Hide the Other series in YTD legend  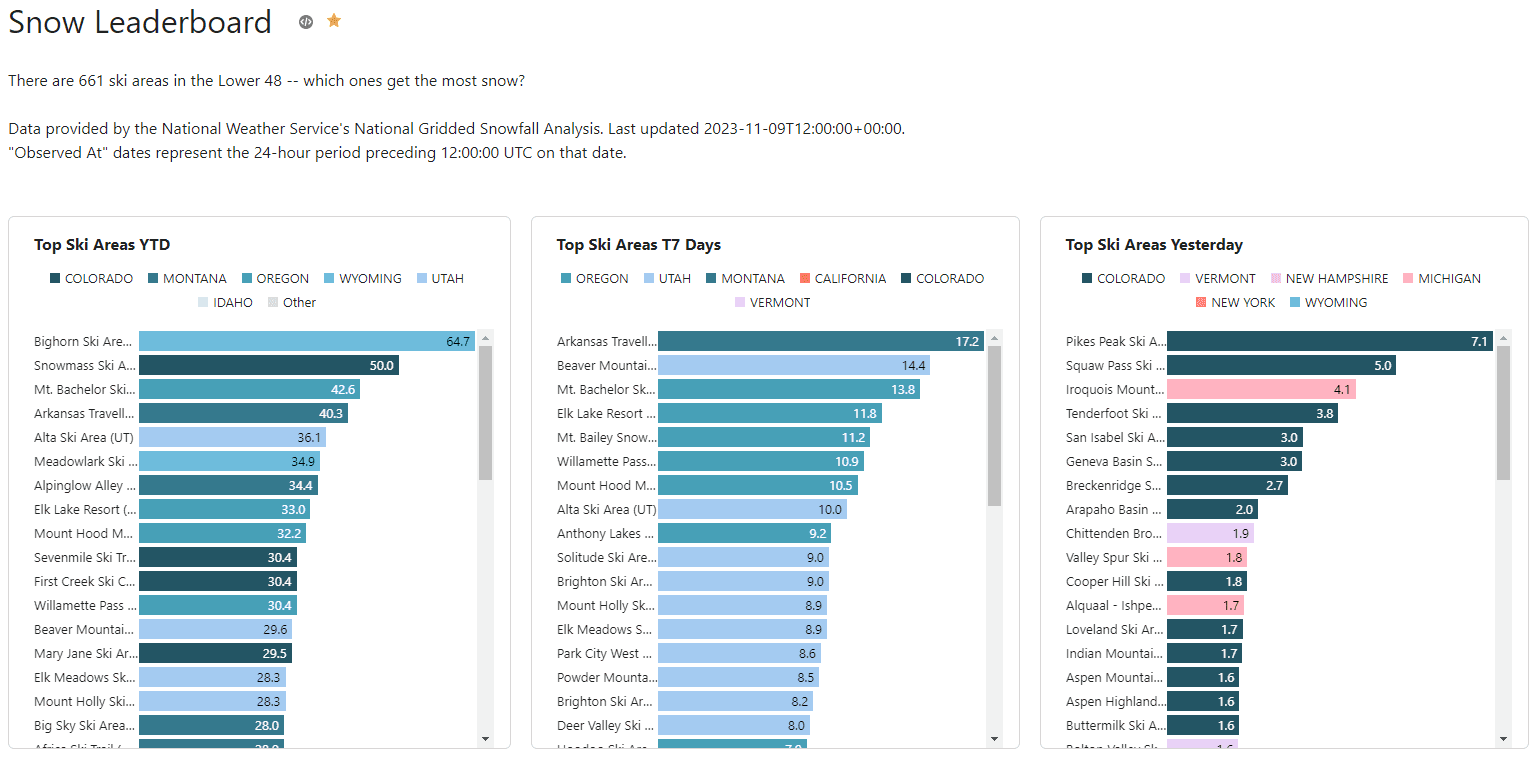[298, 303]
